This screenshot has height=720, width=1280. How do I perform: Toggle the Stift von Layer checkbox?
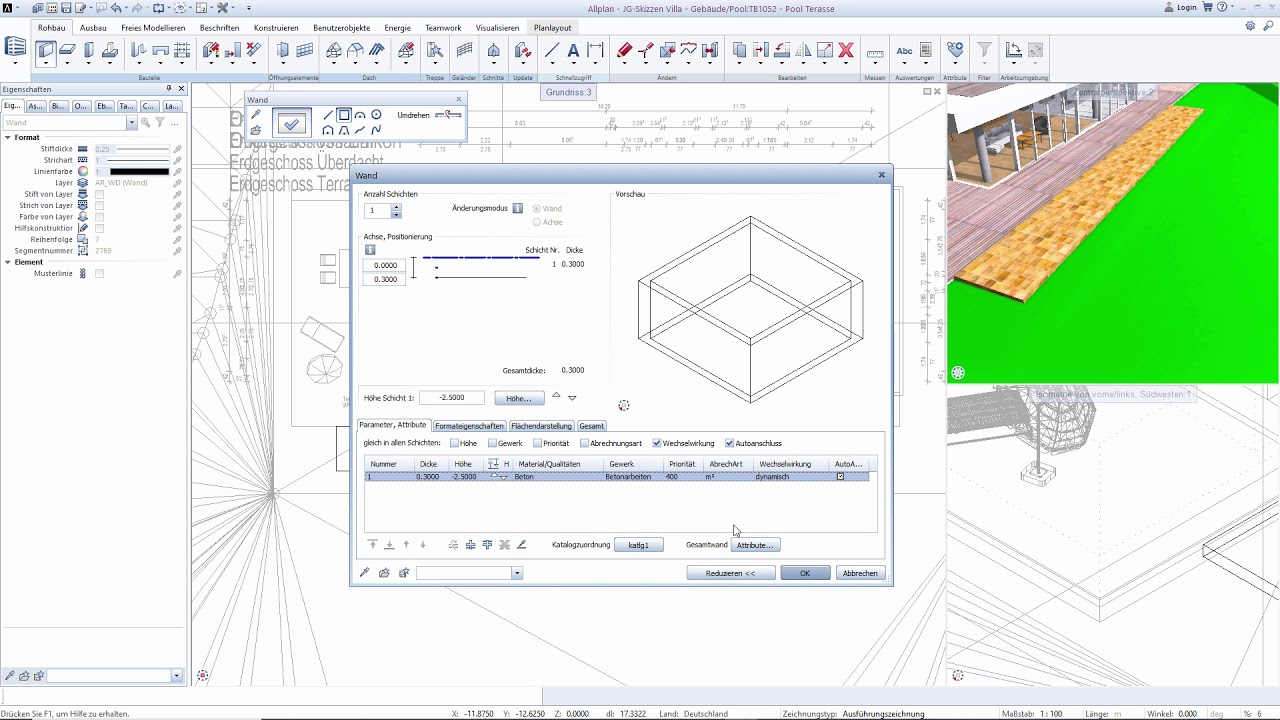99,194
